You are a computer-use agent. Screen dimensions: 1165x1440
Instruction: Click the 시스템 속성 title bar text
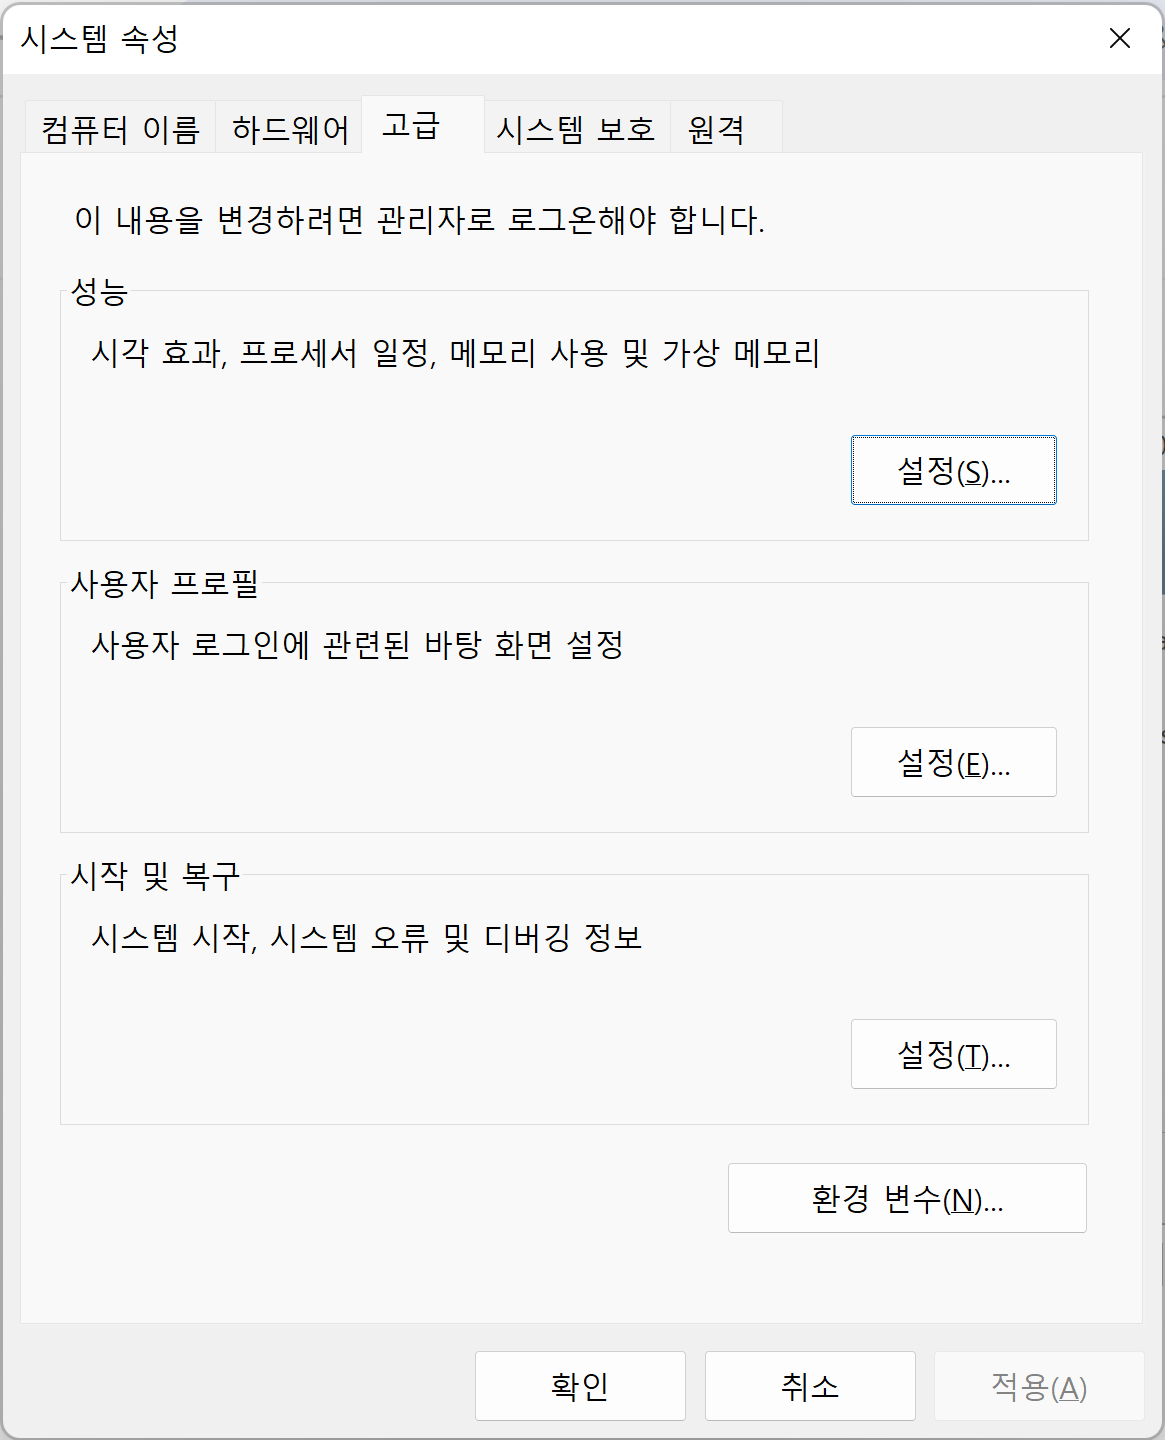[100, 39]
